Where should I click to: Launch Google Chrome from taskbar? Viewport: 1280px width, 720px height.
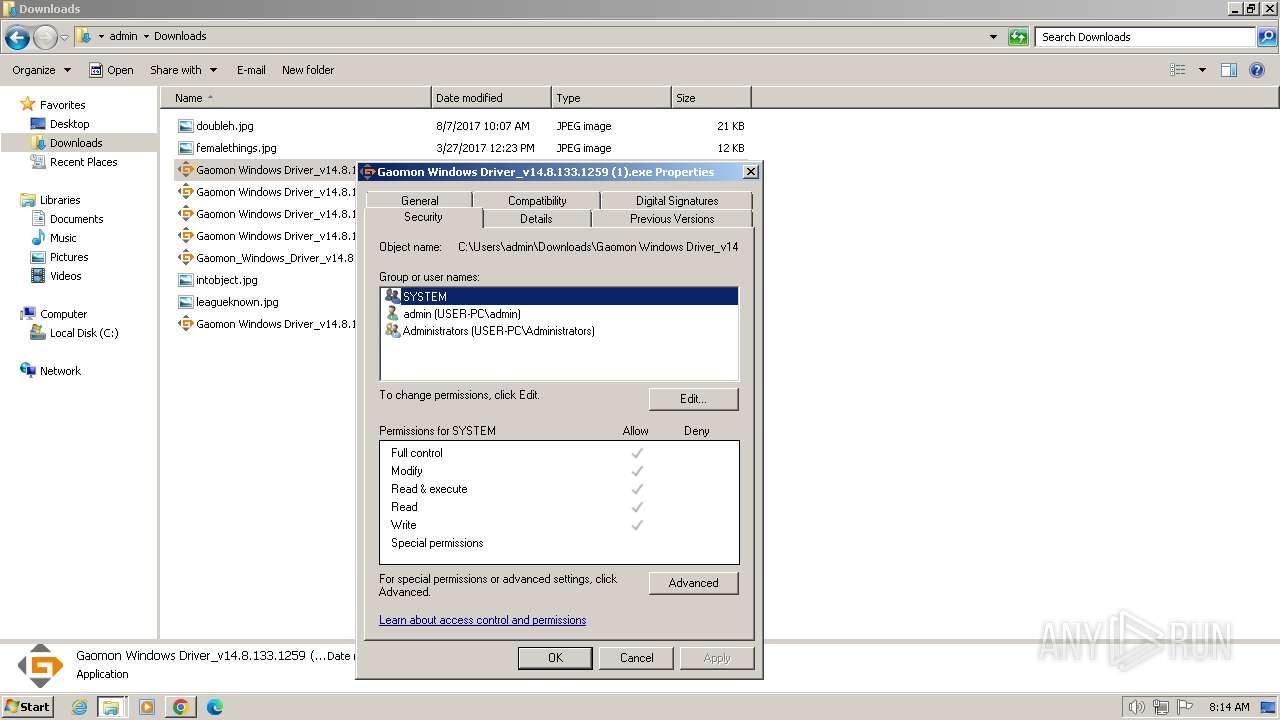(181, 707)
